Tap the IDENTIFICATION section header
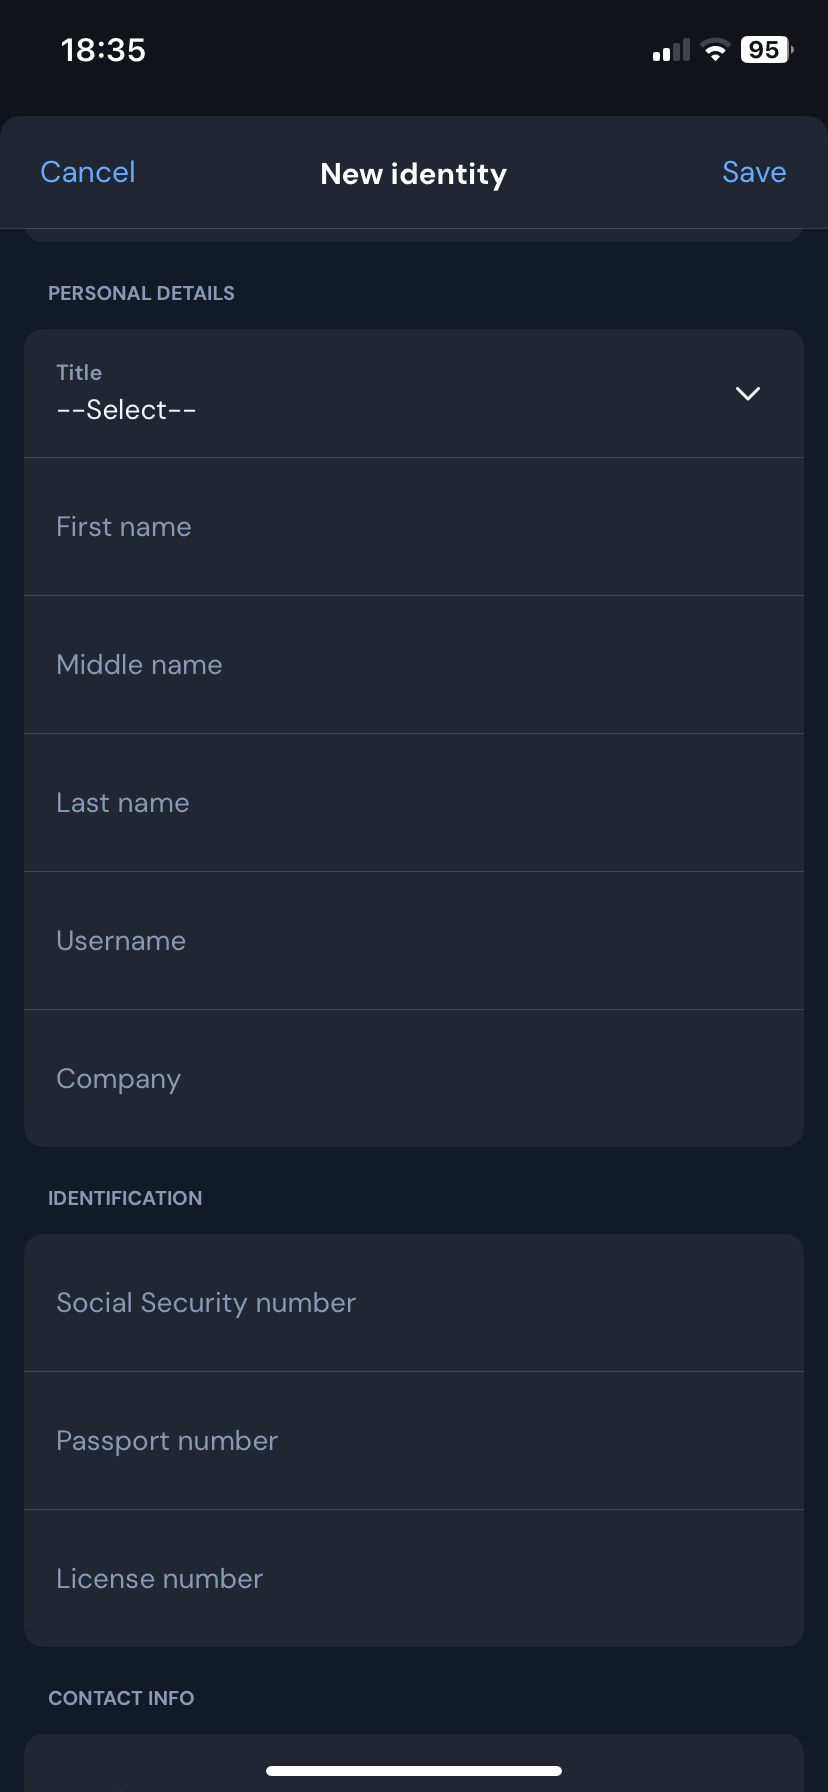This screenshot has width=828, height=1792. coord(125,1198)
